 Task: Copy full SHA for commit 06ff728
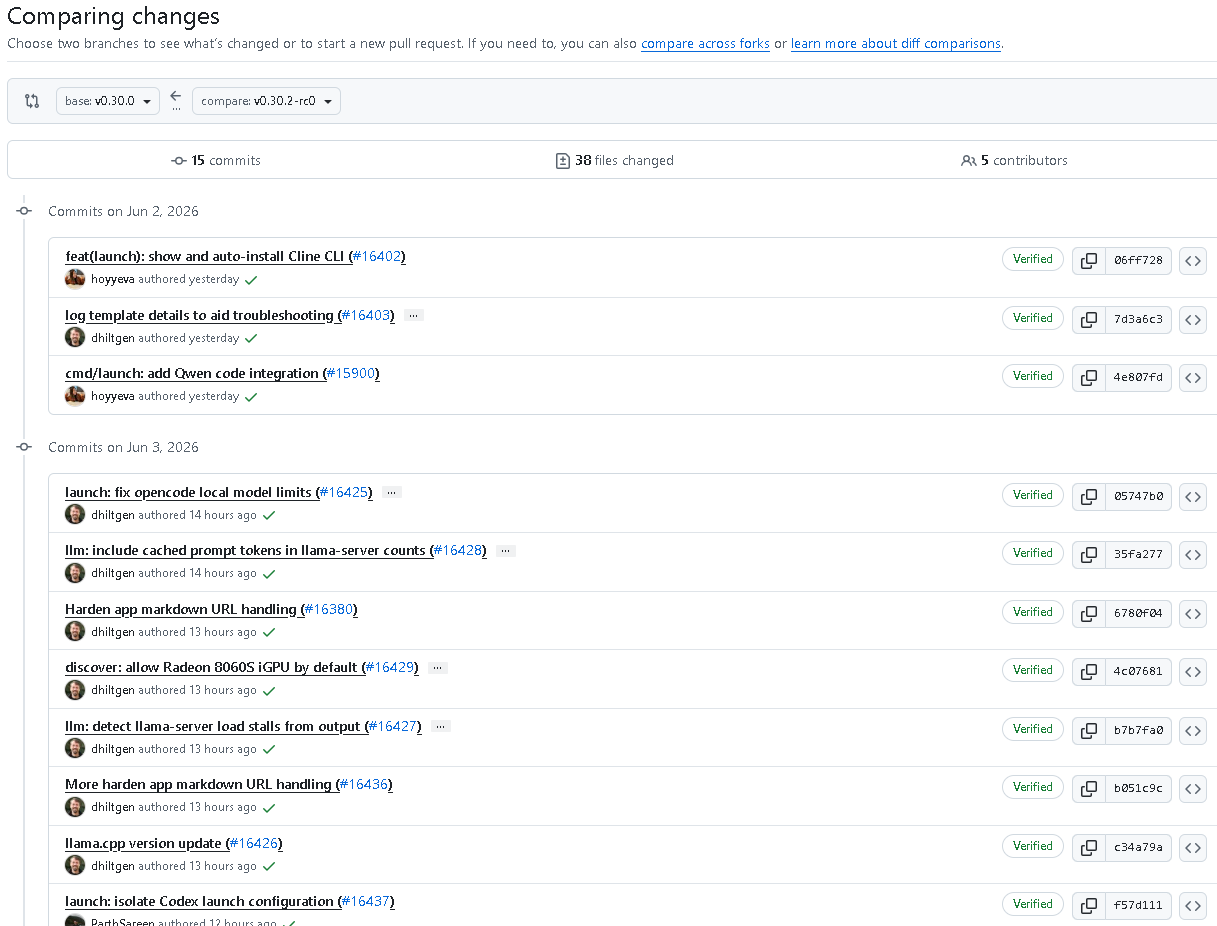(x=1089, y=260)
